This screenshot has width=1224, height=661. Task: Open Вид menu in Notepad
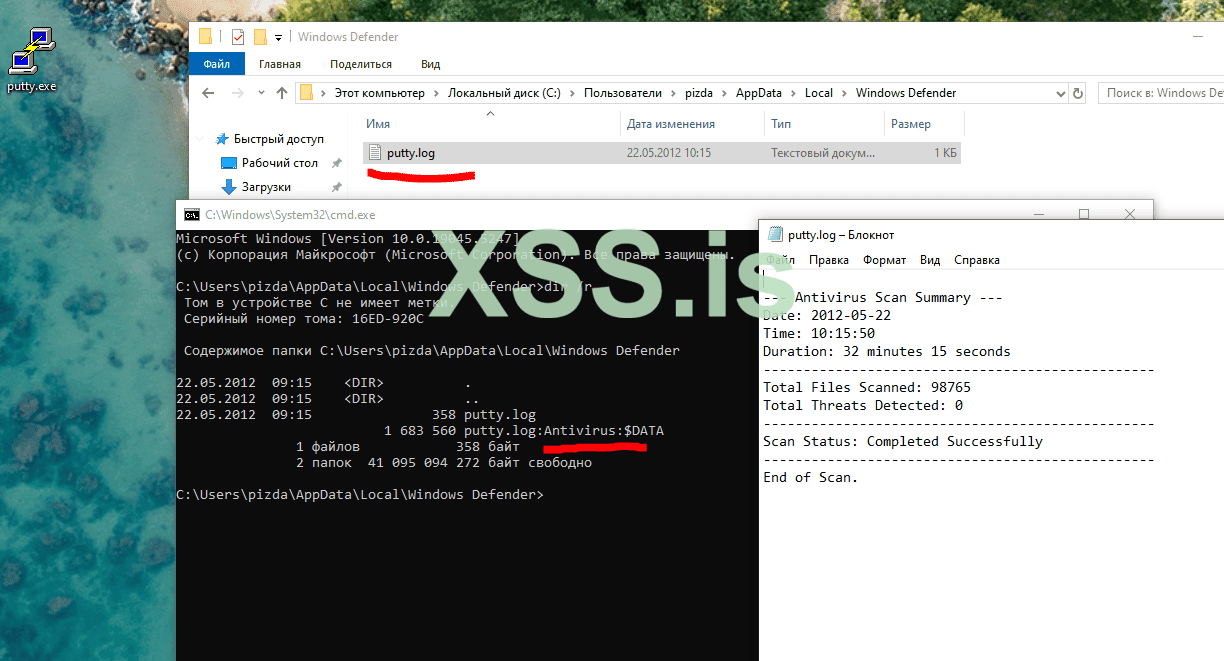click(x=930, y=260)
